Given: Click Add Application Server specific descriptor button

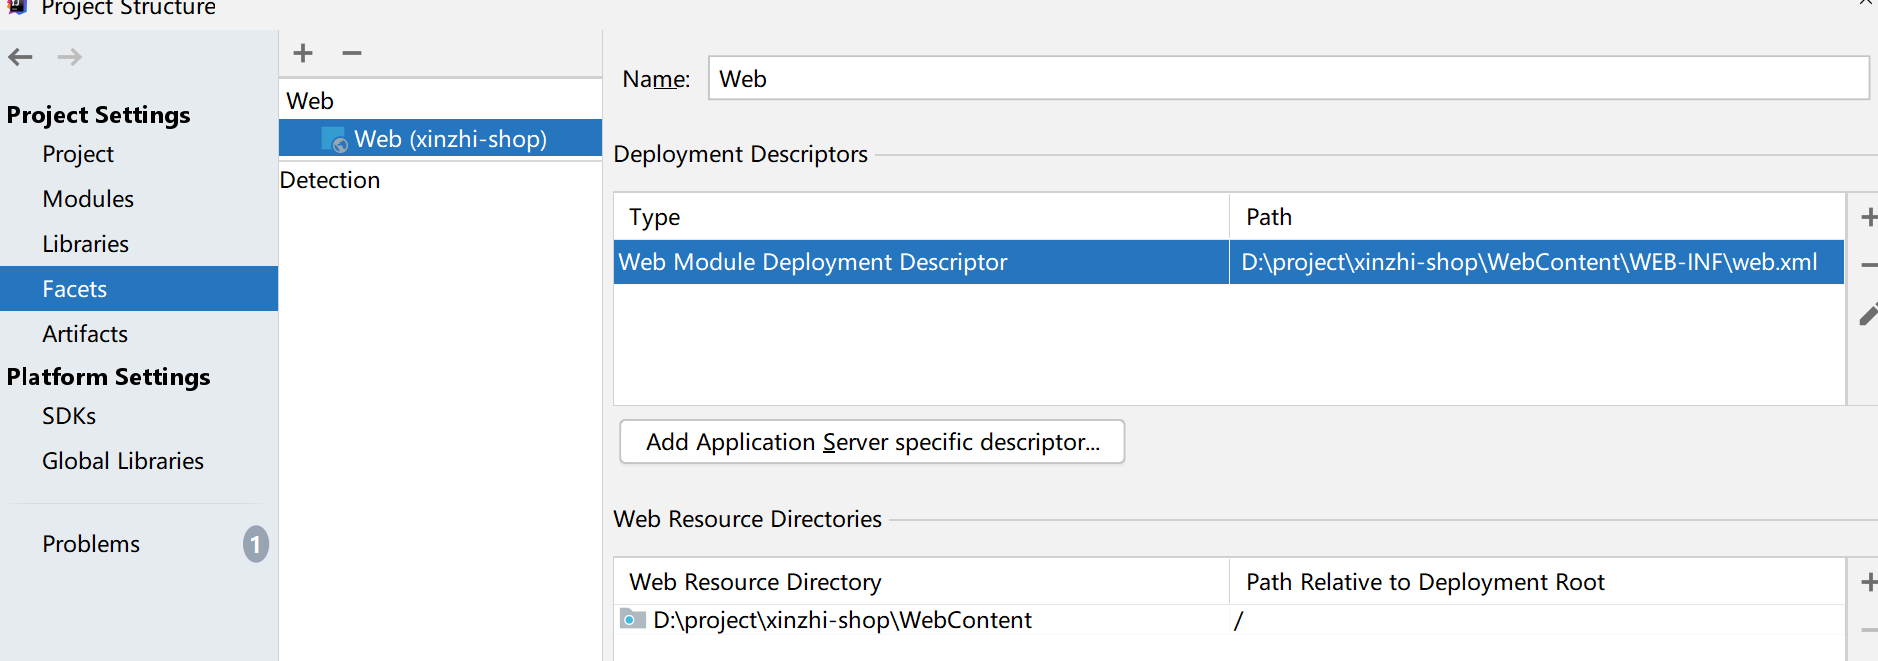Looking at the screenshot, I should pyautogui.click(x=872, y=442).
